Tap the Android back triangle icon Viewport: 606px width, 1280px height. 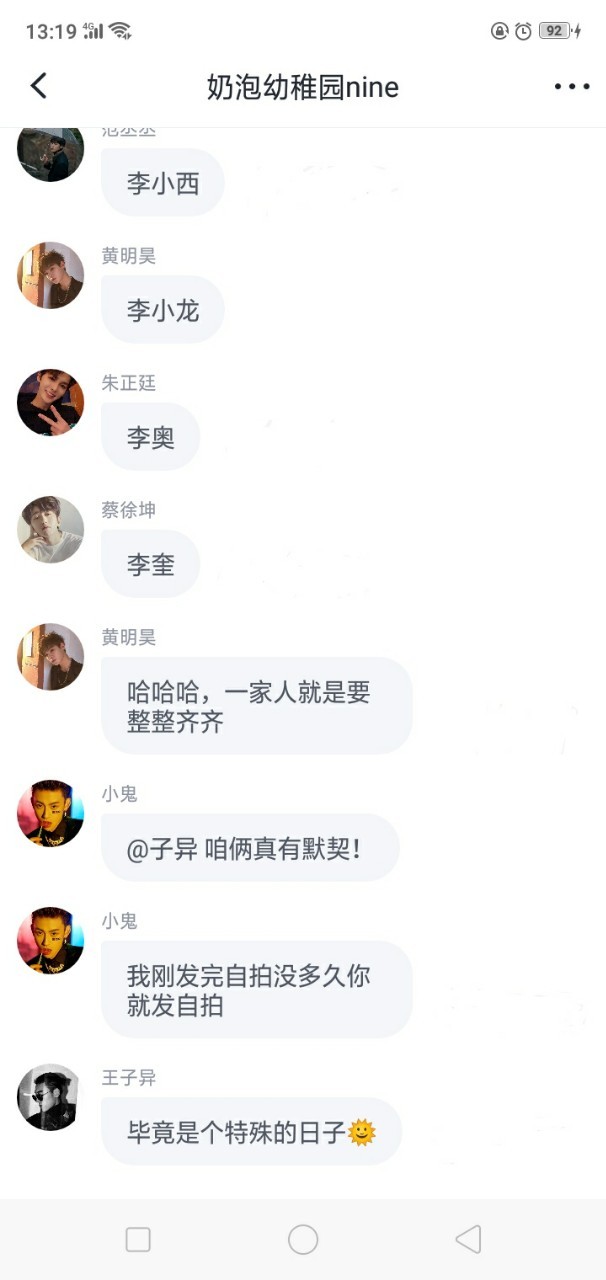click(x=468, y=1240)
